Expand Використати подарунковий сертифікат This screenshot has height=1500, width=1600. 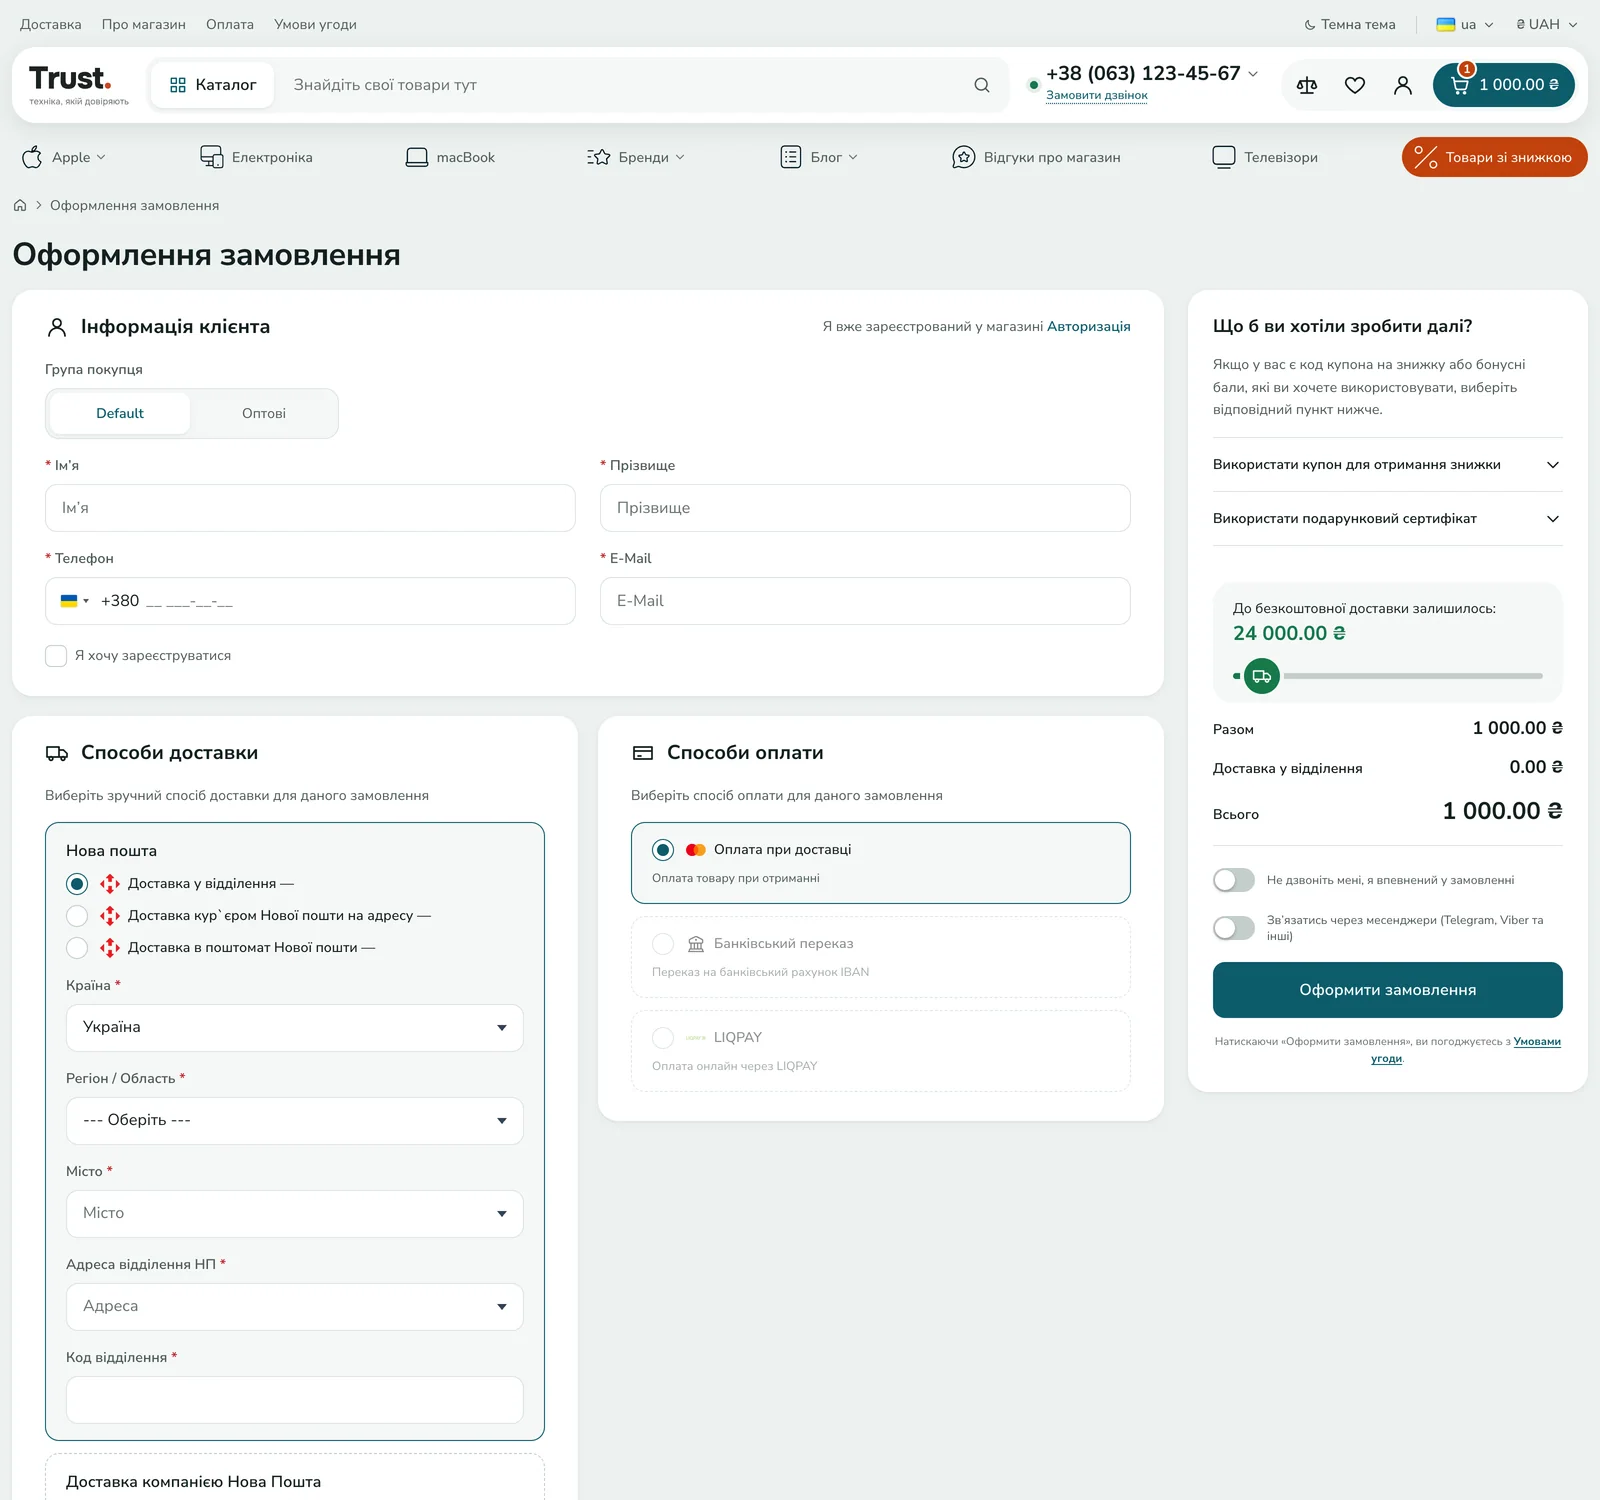pyautogui.click(x=1388, y=519)
